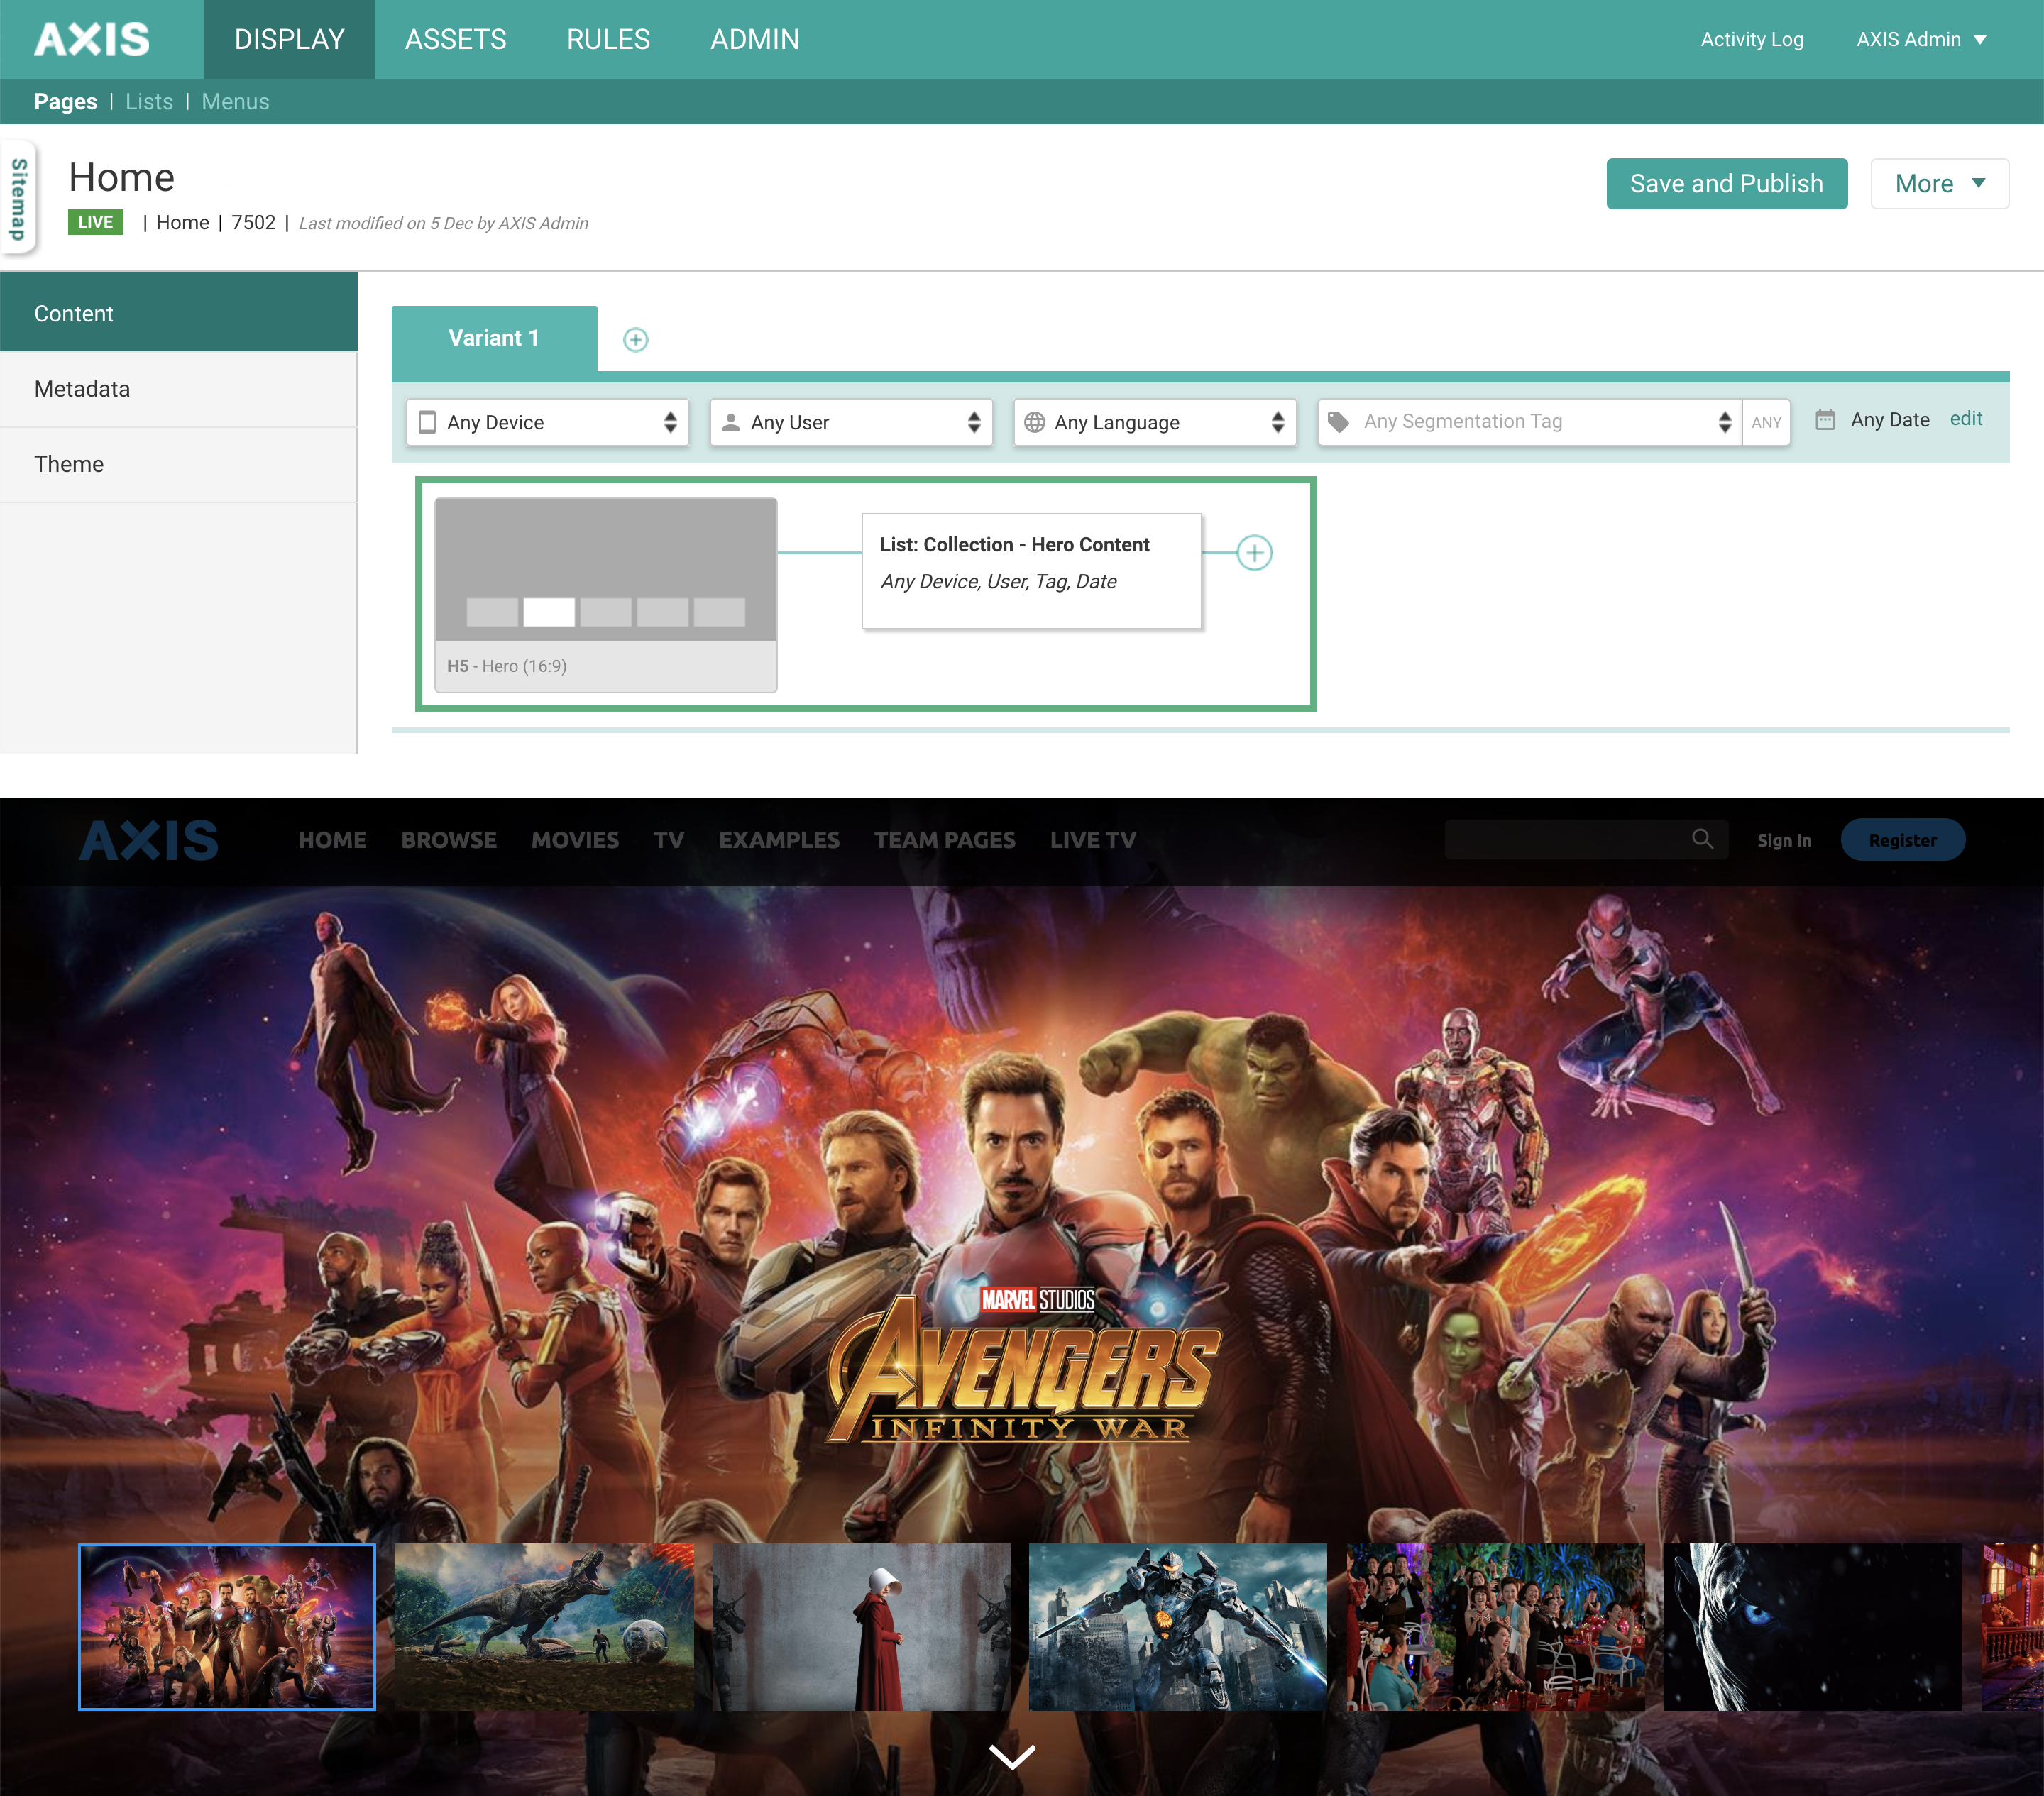
Task: Open the Sitemap side tab
Action: pos(18,199)
